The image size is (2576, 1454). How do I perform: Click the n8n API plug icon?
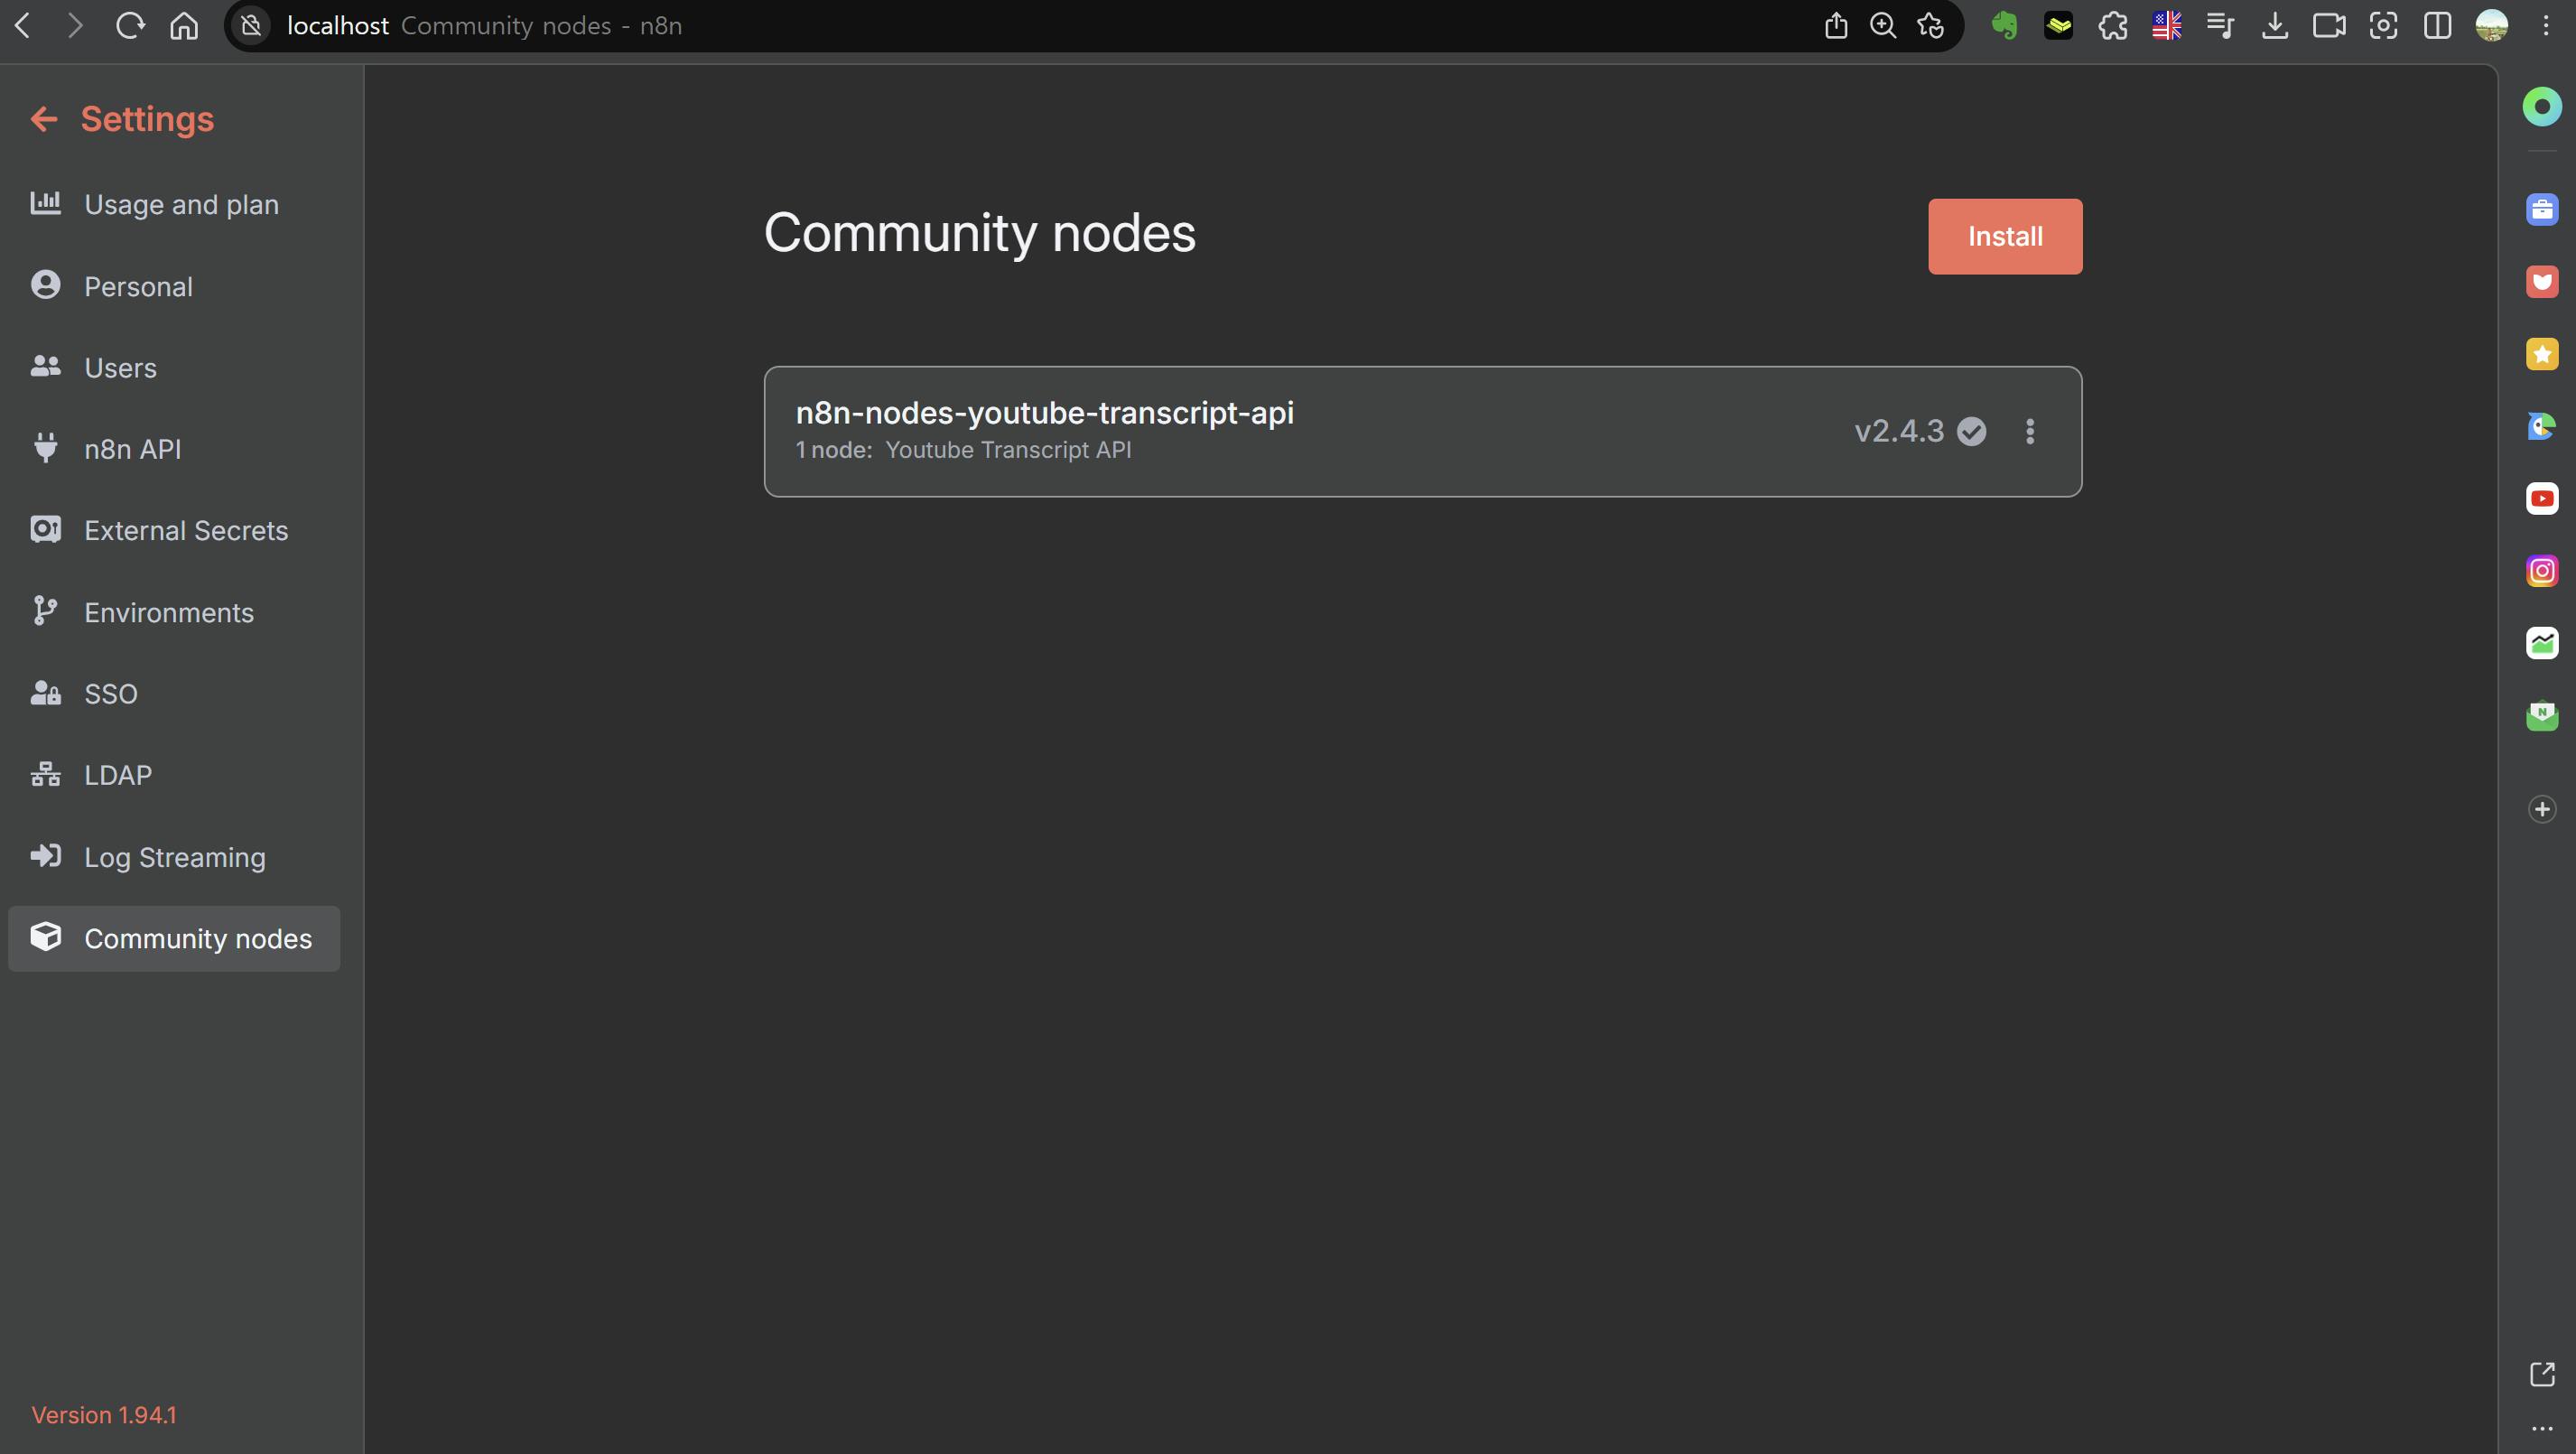pyautogui.click(x=45, y=448)
